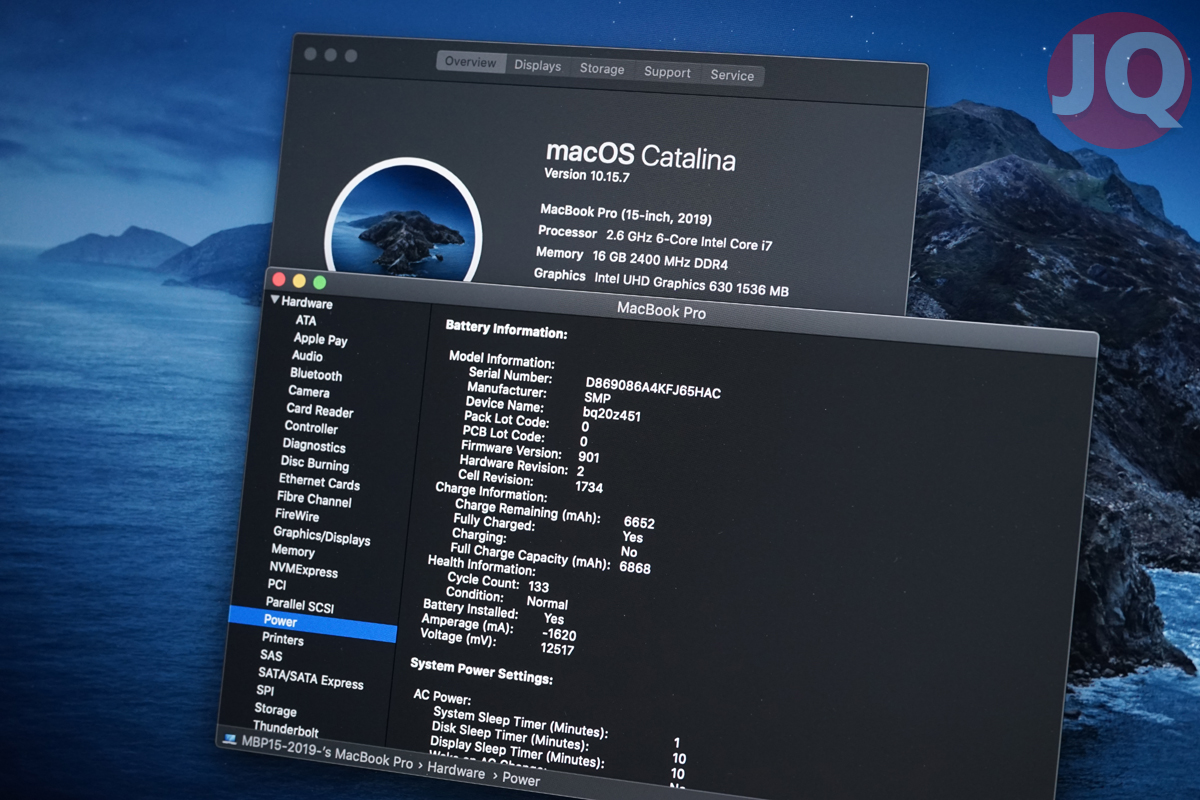Click charge remaining value 6652
The height and width of the screenshot is (800, 1200).
639,522
